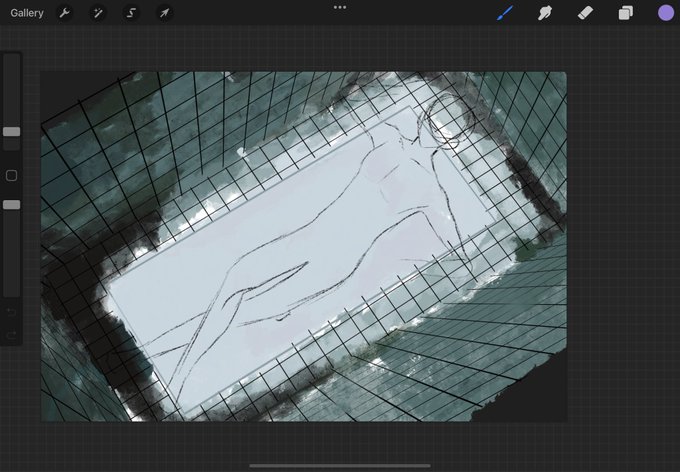Screen dimensions: 680x472
Task: Tap the redo arrow in sidebar
Action: point(12,334)
